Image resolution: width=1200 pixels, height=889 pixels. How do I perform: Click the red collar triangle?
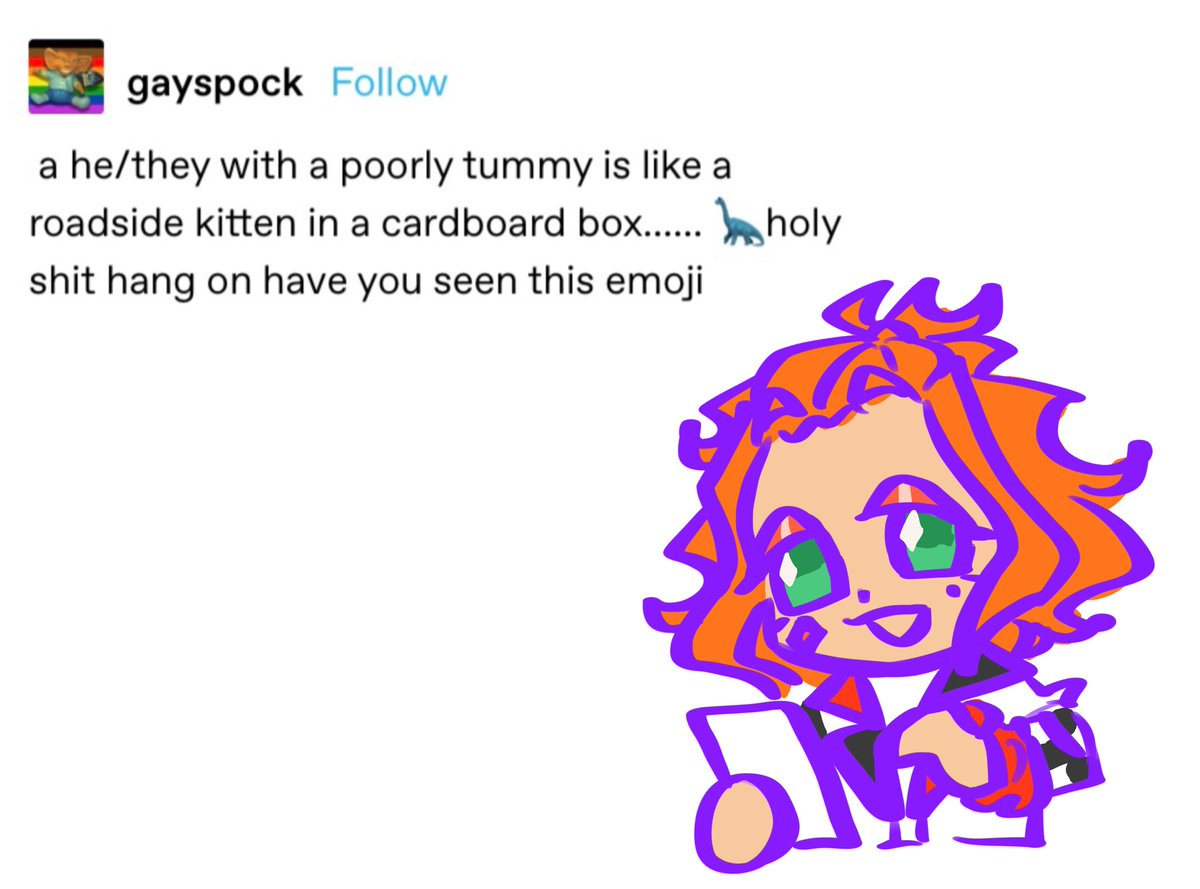[849, 694]
